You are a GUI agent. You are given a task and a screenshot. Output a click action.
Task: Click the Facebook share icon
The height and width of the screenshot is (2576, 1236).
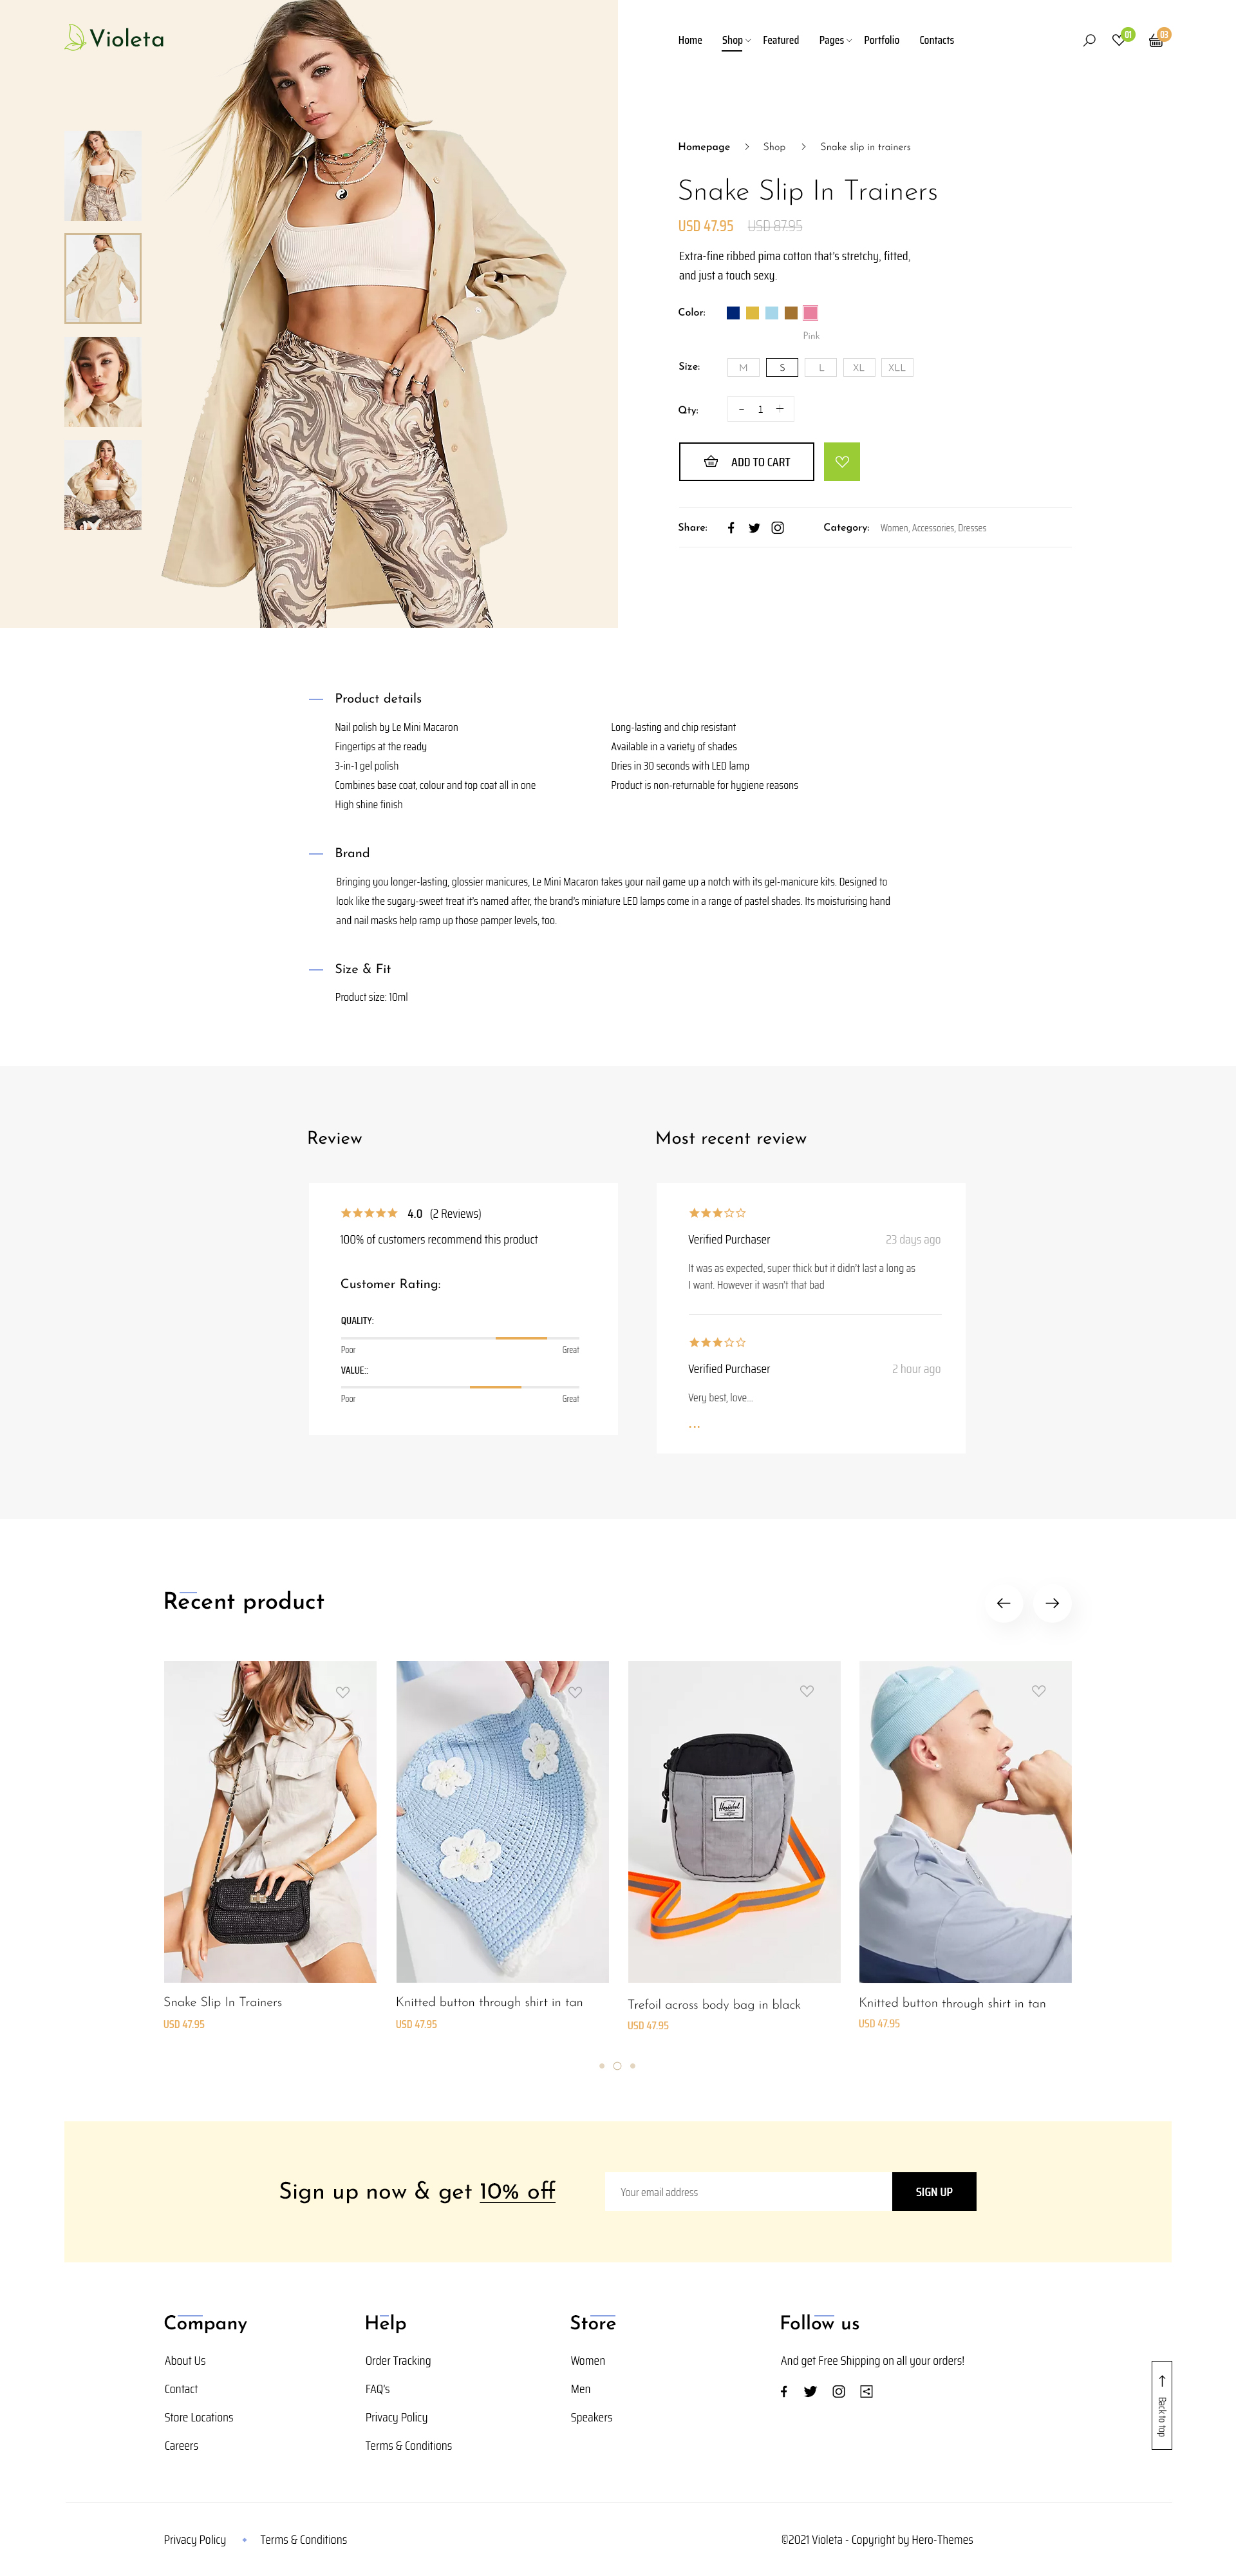click(x=727, y=527)
